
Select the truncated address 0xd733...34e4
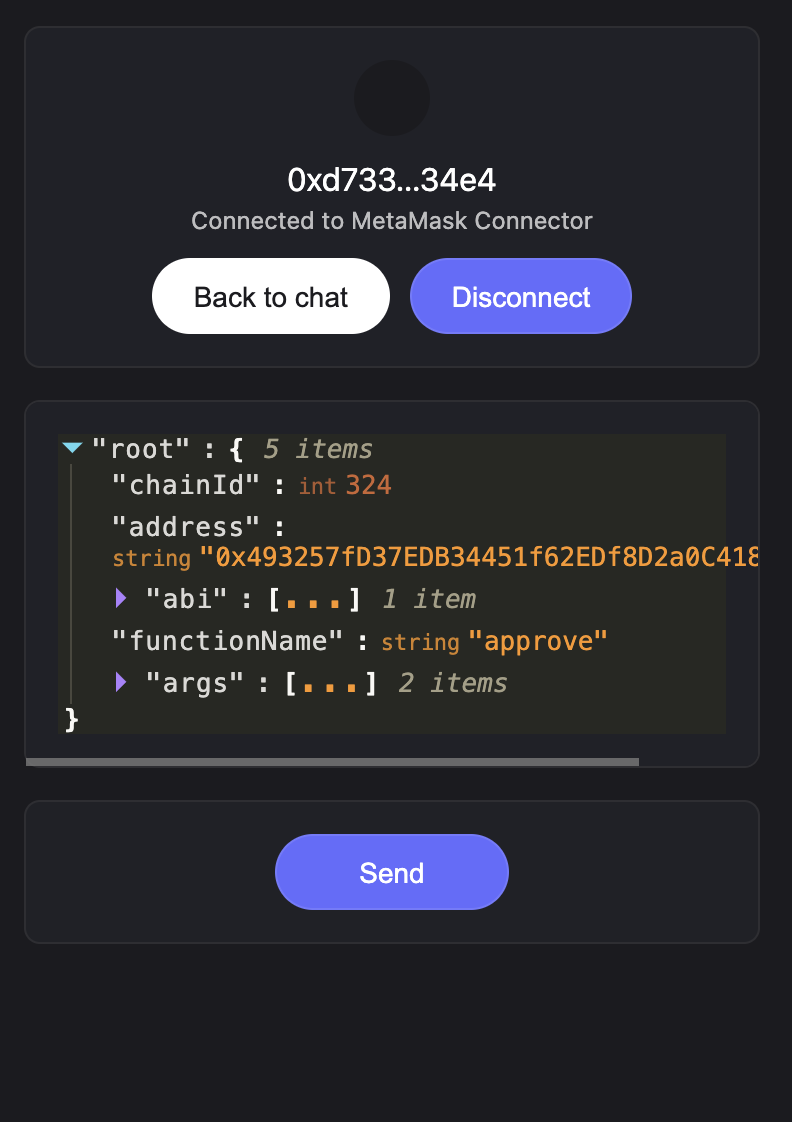click(392, 180)
